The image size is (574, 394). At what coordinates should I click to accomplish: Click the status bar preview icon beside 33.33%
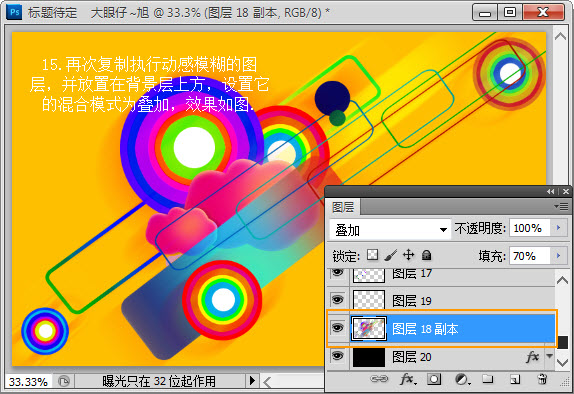pyautogui.click(x=64, y=382)
